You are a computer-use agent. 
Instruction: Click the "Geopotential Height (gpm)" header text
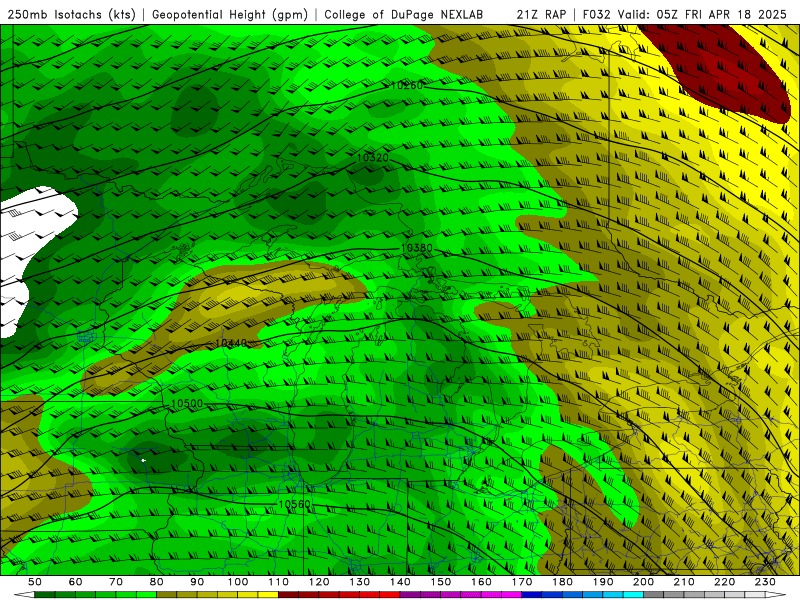pos(230,15)
